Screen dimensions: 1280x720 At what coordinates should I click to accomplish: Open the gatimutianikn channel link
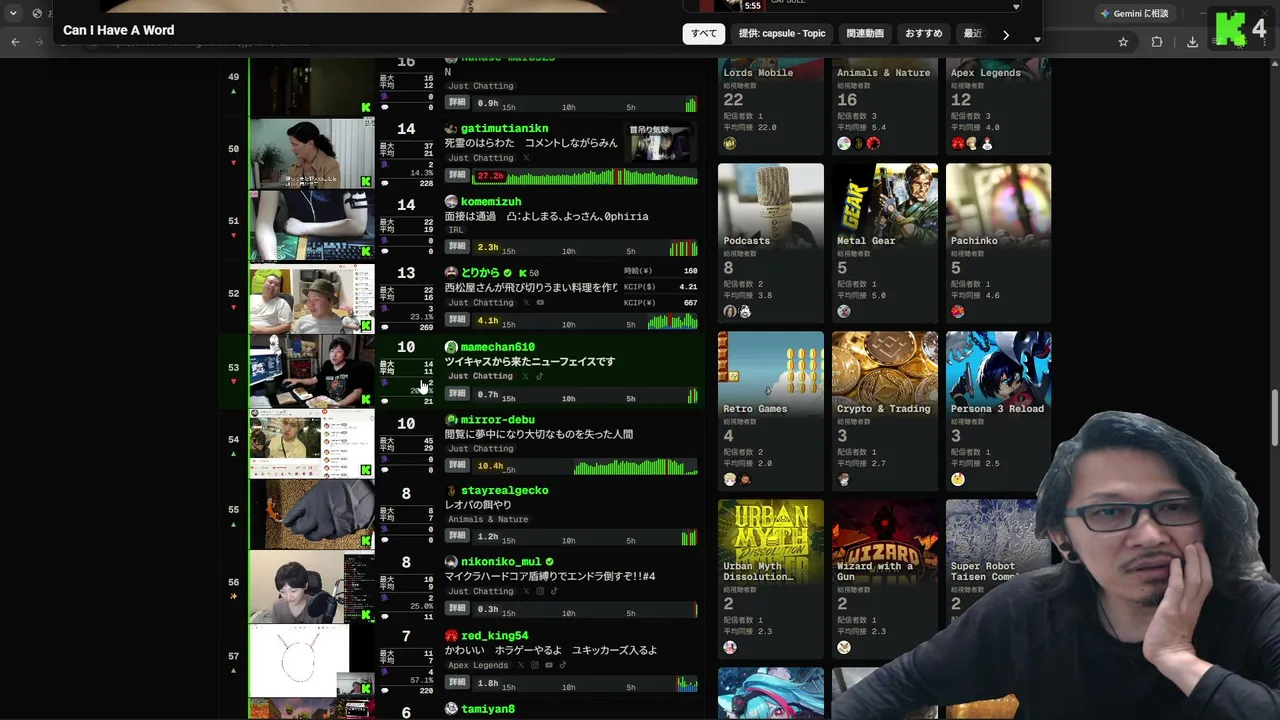504,129
